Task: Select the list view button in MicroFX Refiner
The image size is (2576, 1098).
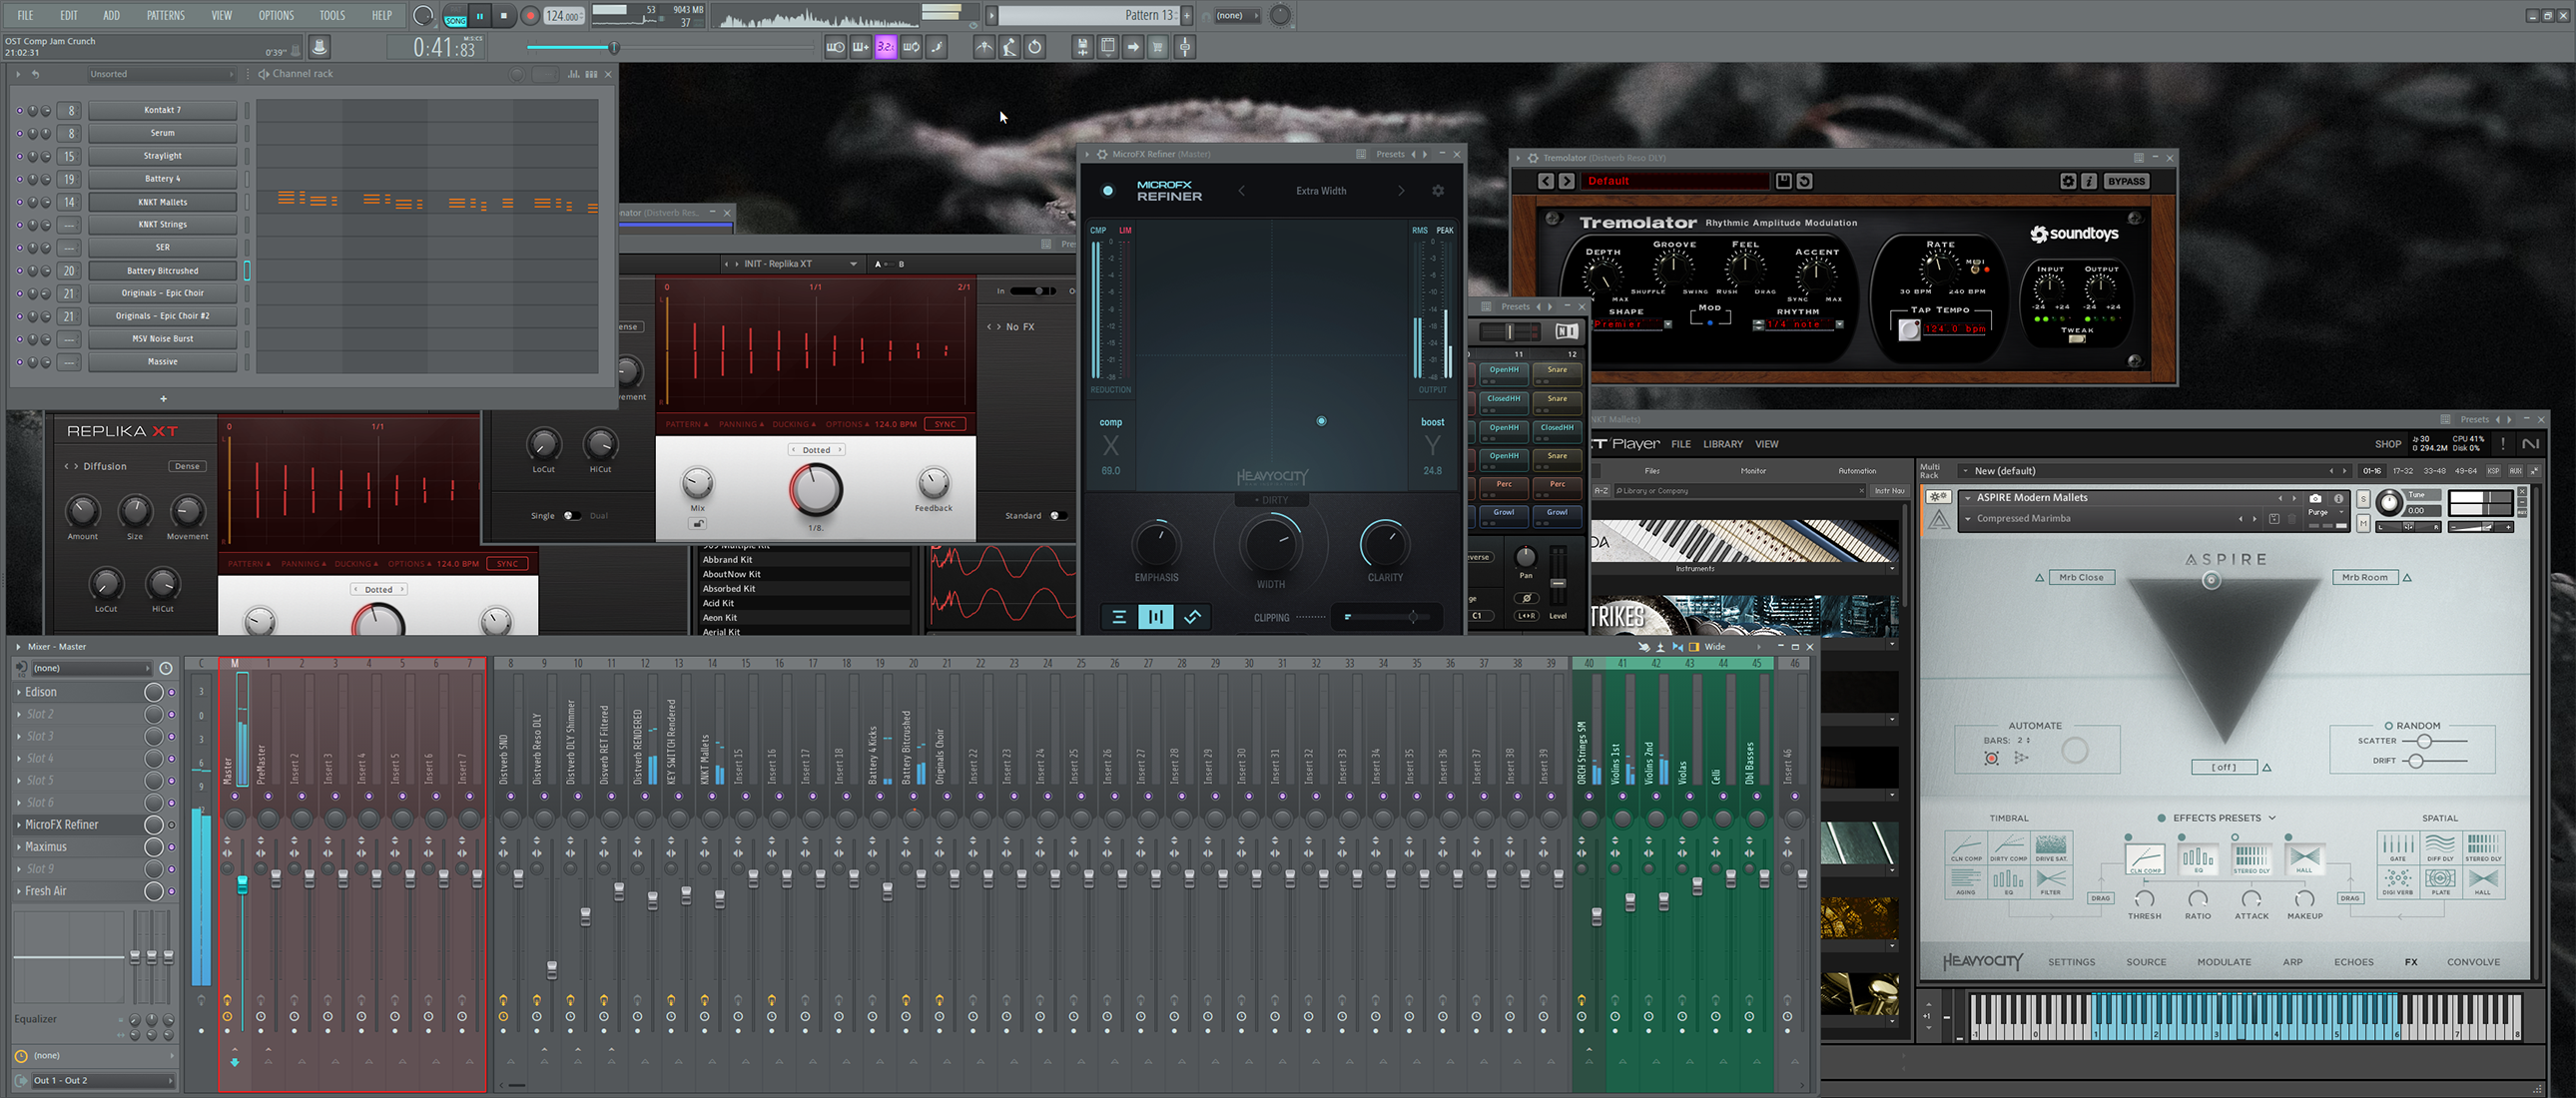Action: tap(1119, 617)
